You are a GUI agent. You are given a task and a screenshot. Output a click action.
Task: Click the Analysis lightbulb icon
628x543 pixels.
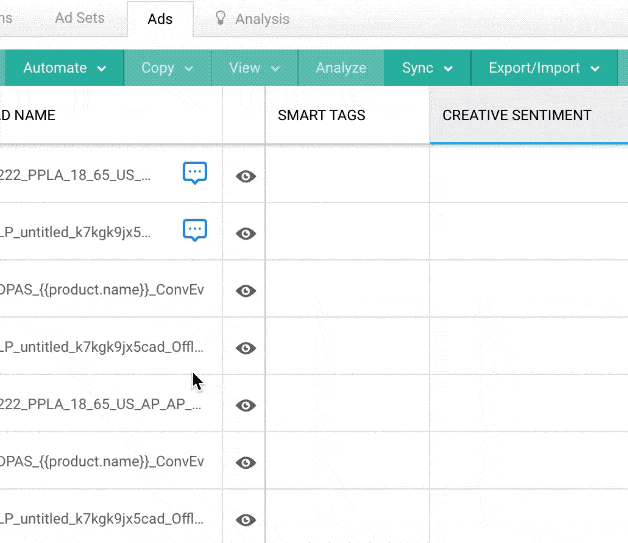220,18
